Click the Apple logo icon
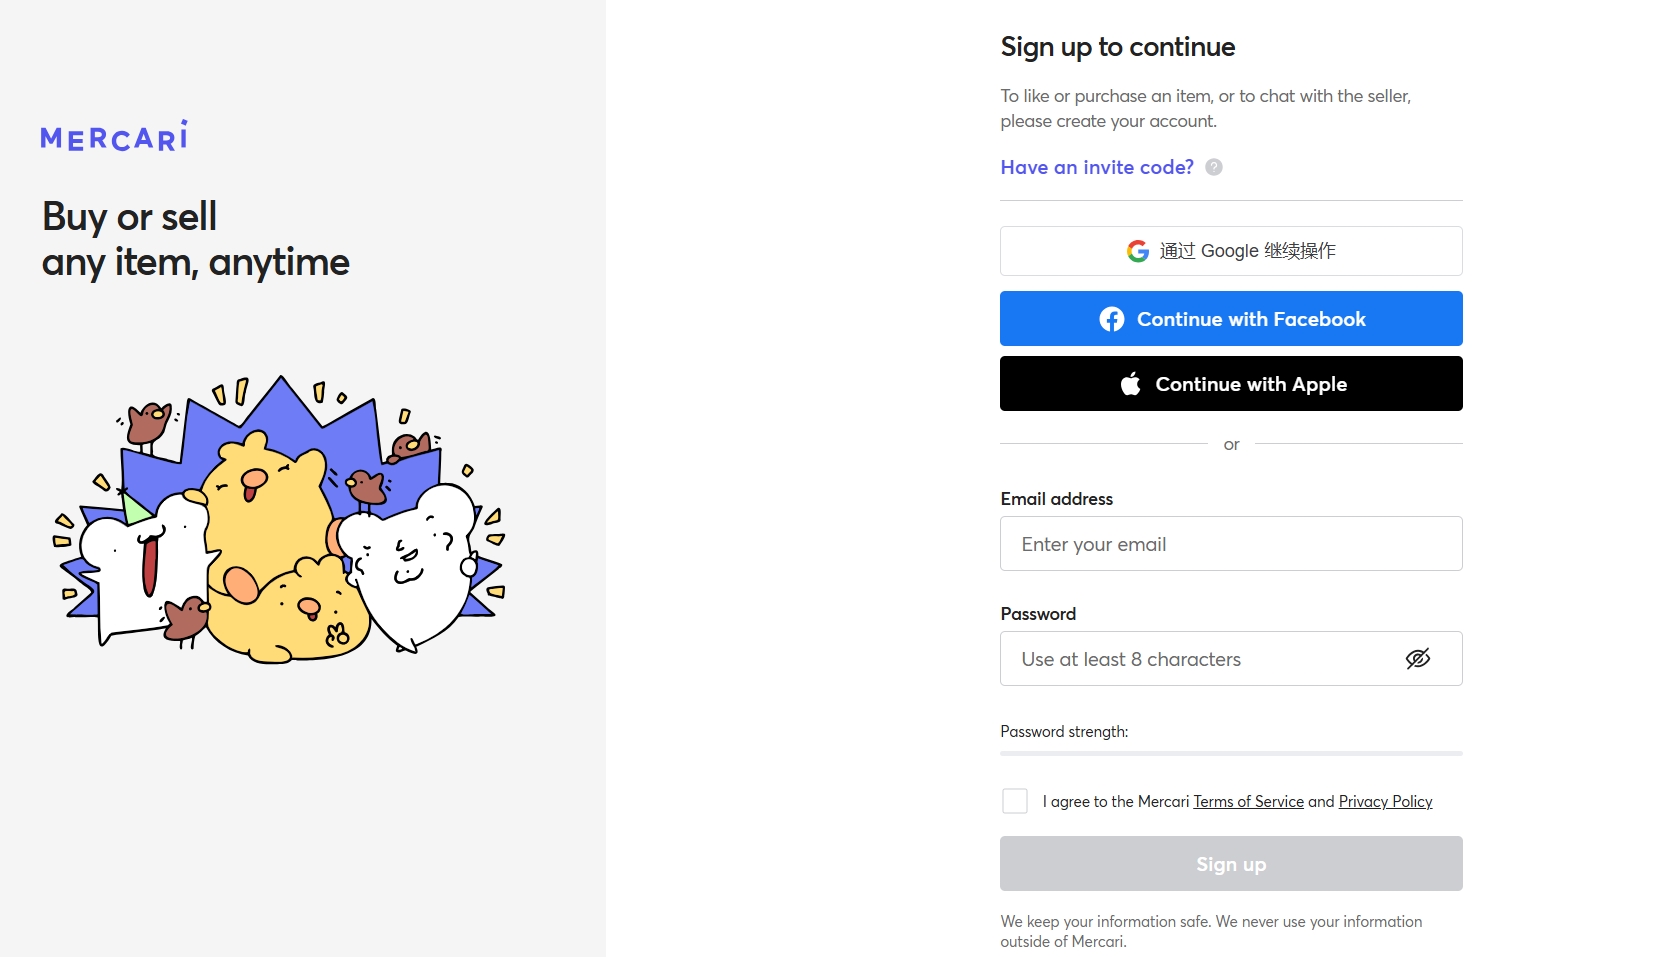Viewport: 1661px width, 957px height. 1130,384
